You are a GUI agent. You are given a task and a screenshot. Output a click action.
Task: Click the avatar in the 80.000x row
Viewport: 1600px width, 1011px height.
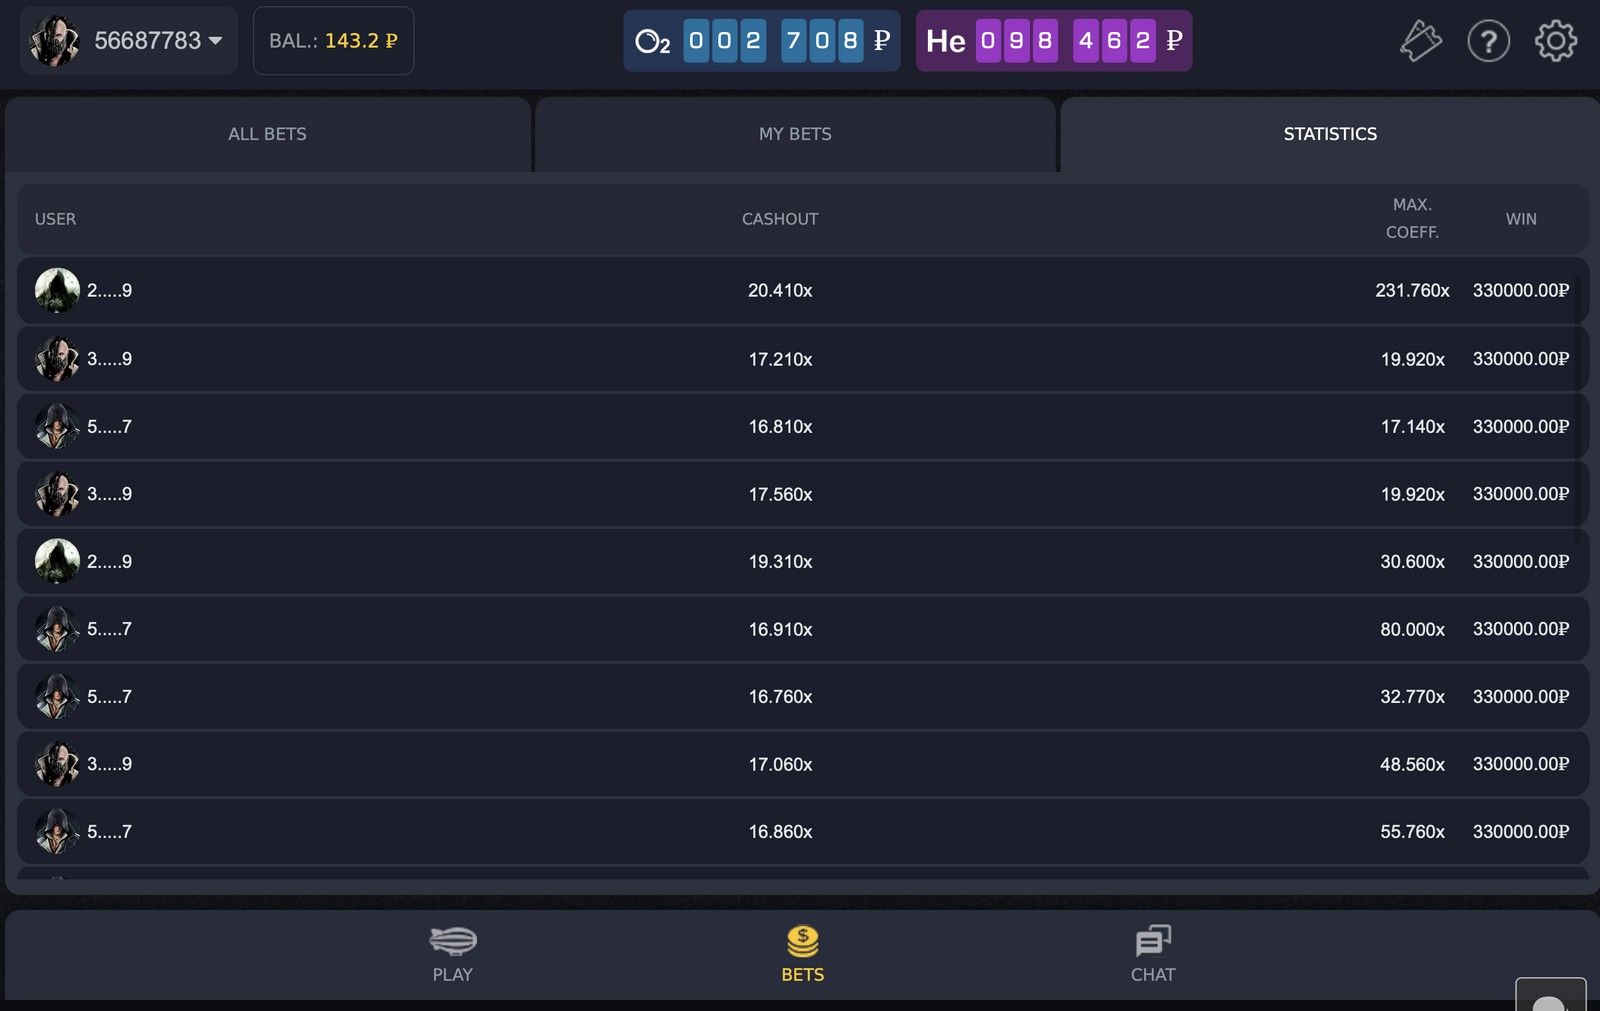[57, 629]
